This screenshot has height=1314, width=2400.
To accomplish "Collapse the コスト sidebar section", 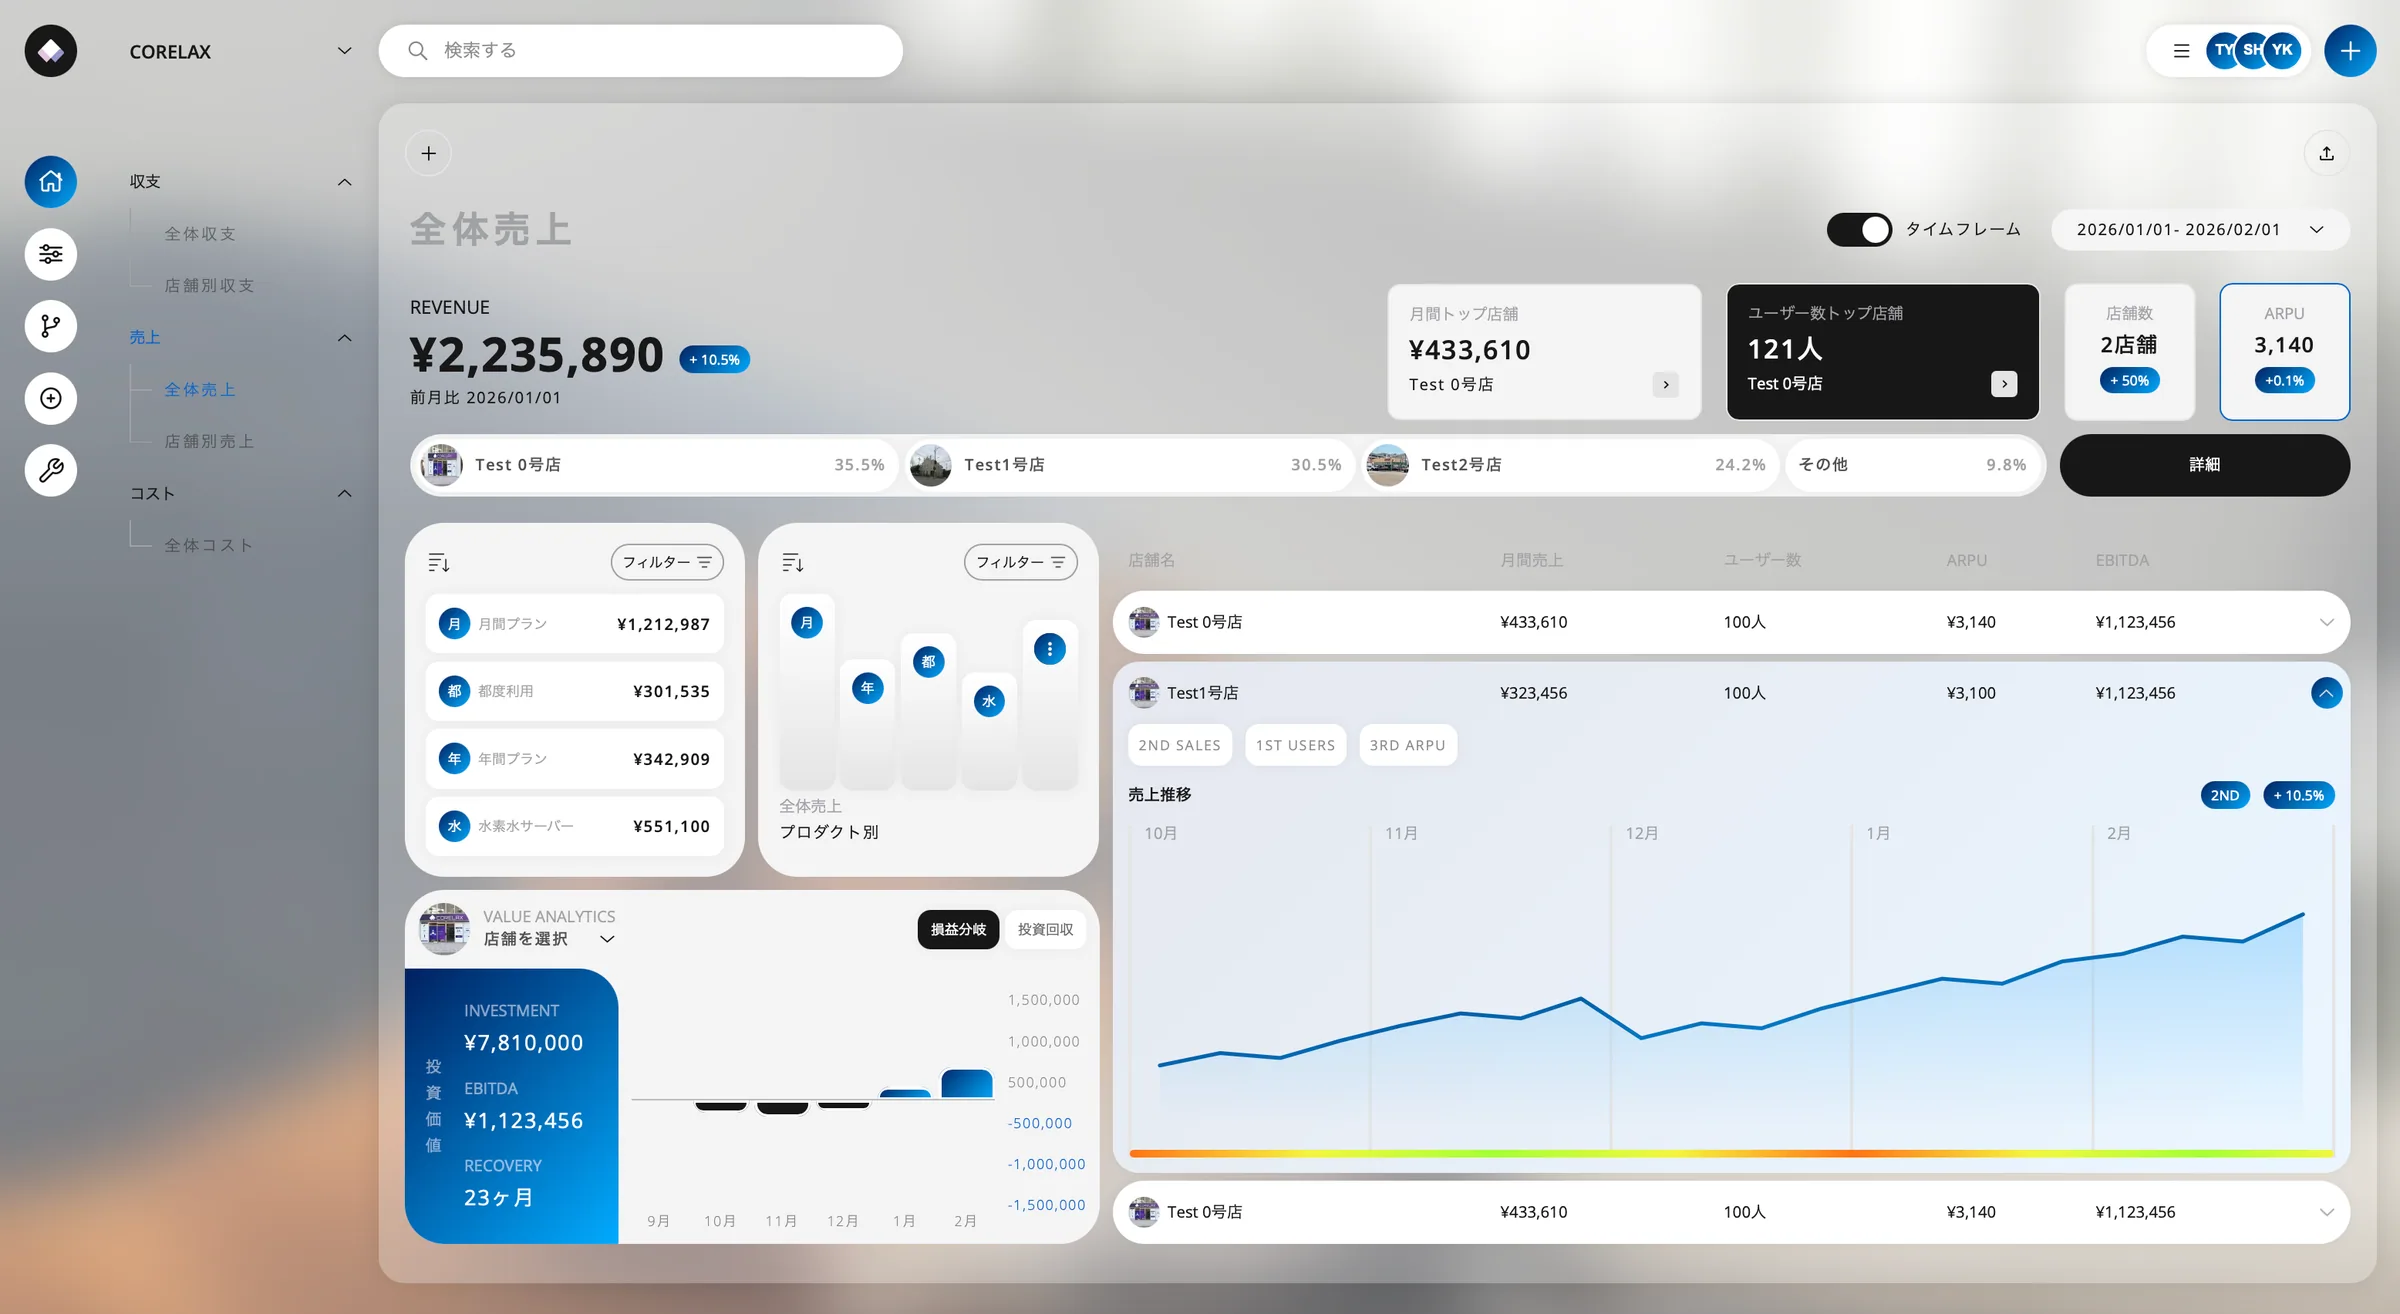I will 344,494.
